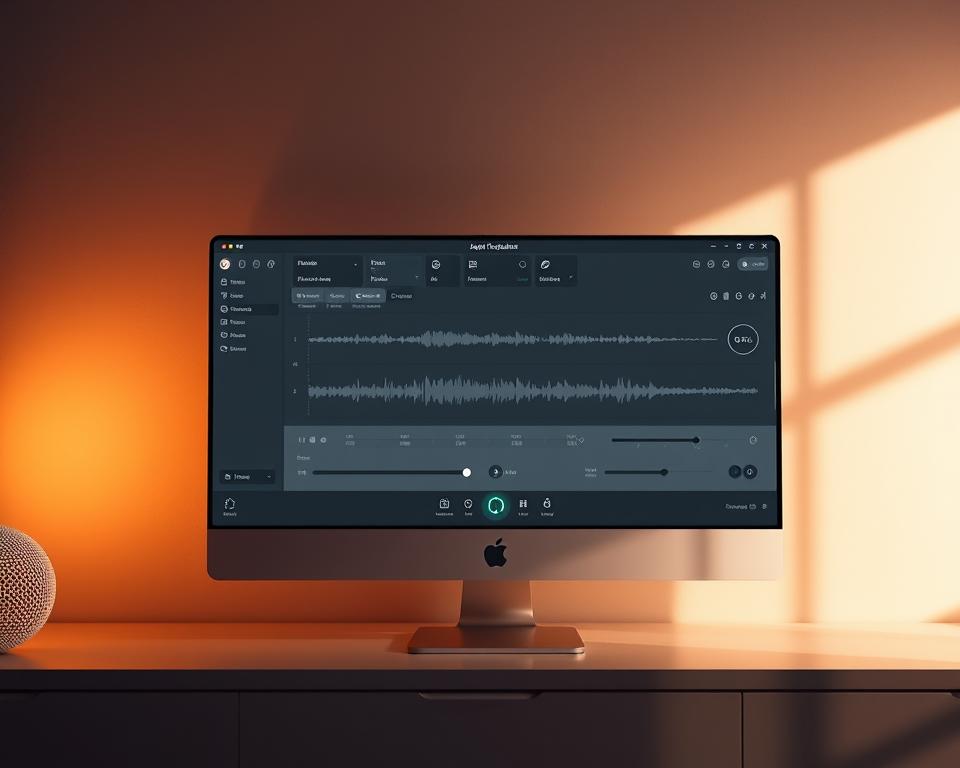The width and height of the screenshot is (960, 768).
Task: Start recording with the round record icon
Action: 323,440
